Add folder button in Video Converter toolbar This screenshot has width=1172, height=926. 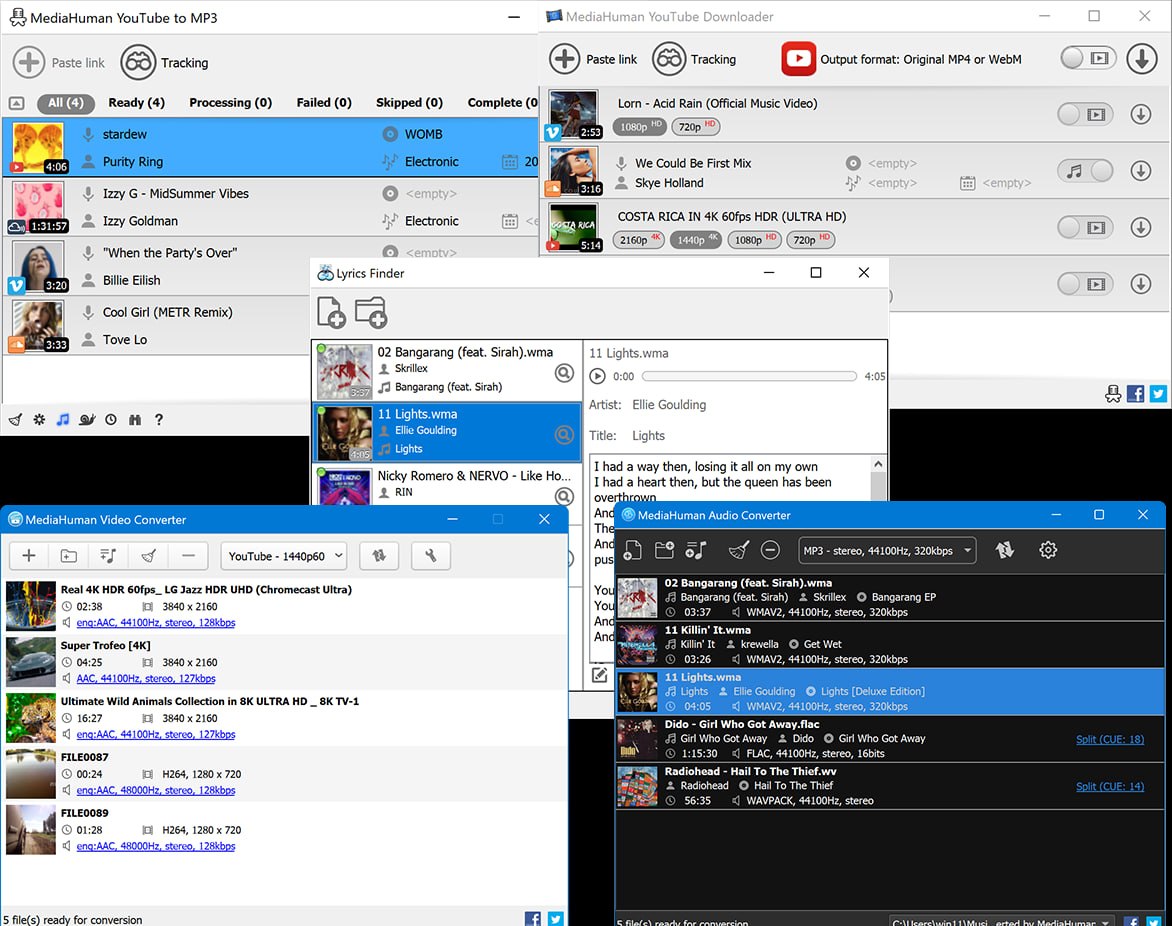click(x=69, y=555)
